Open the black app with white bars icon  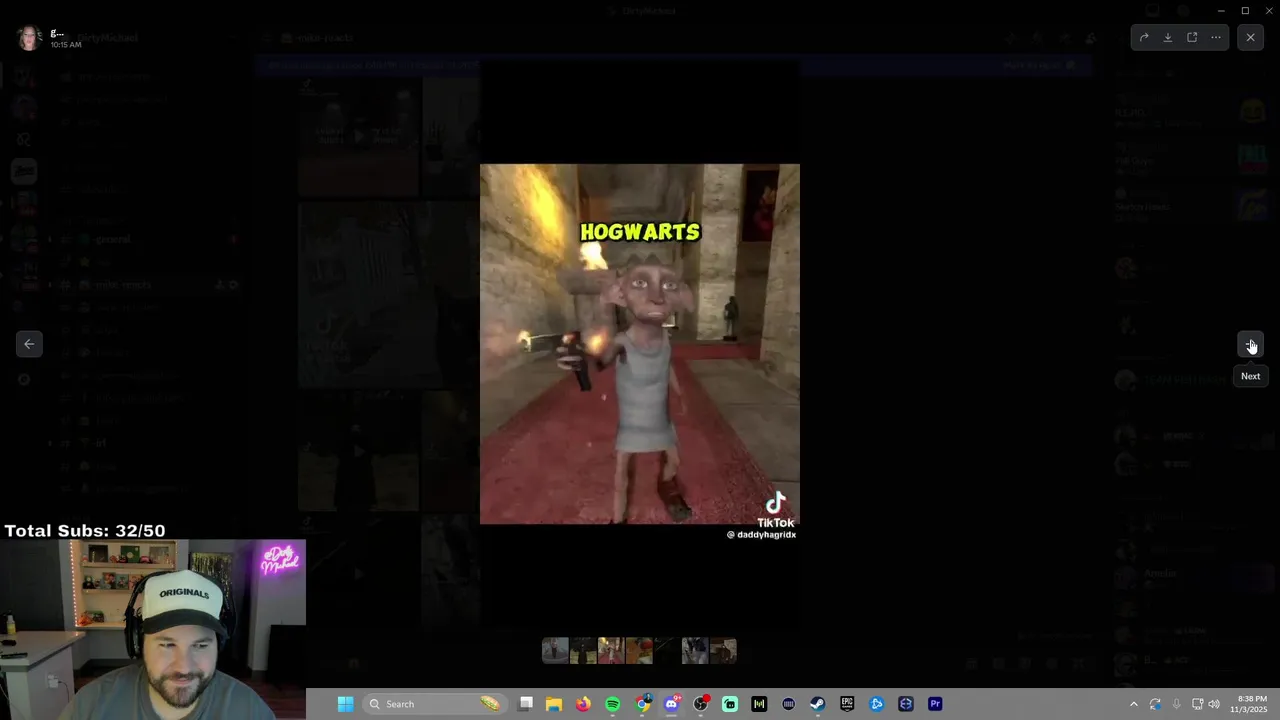(x=759, y=704)
